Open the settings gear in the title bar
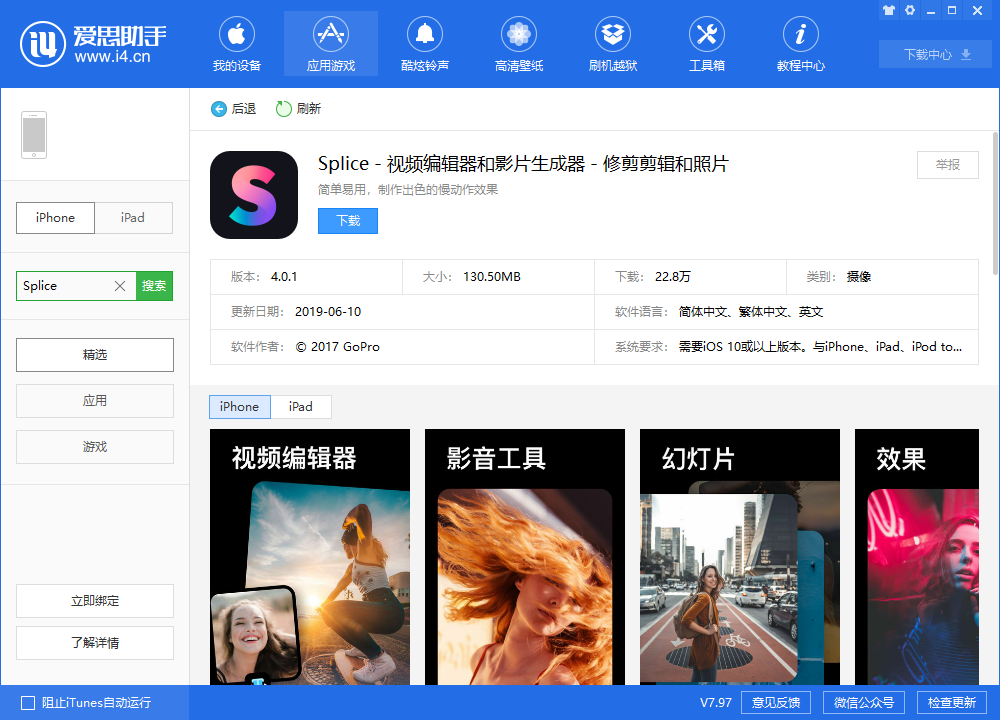Viewport: 1000px width, 720px height. (909, 10)
